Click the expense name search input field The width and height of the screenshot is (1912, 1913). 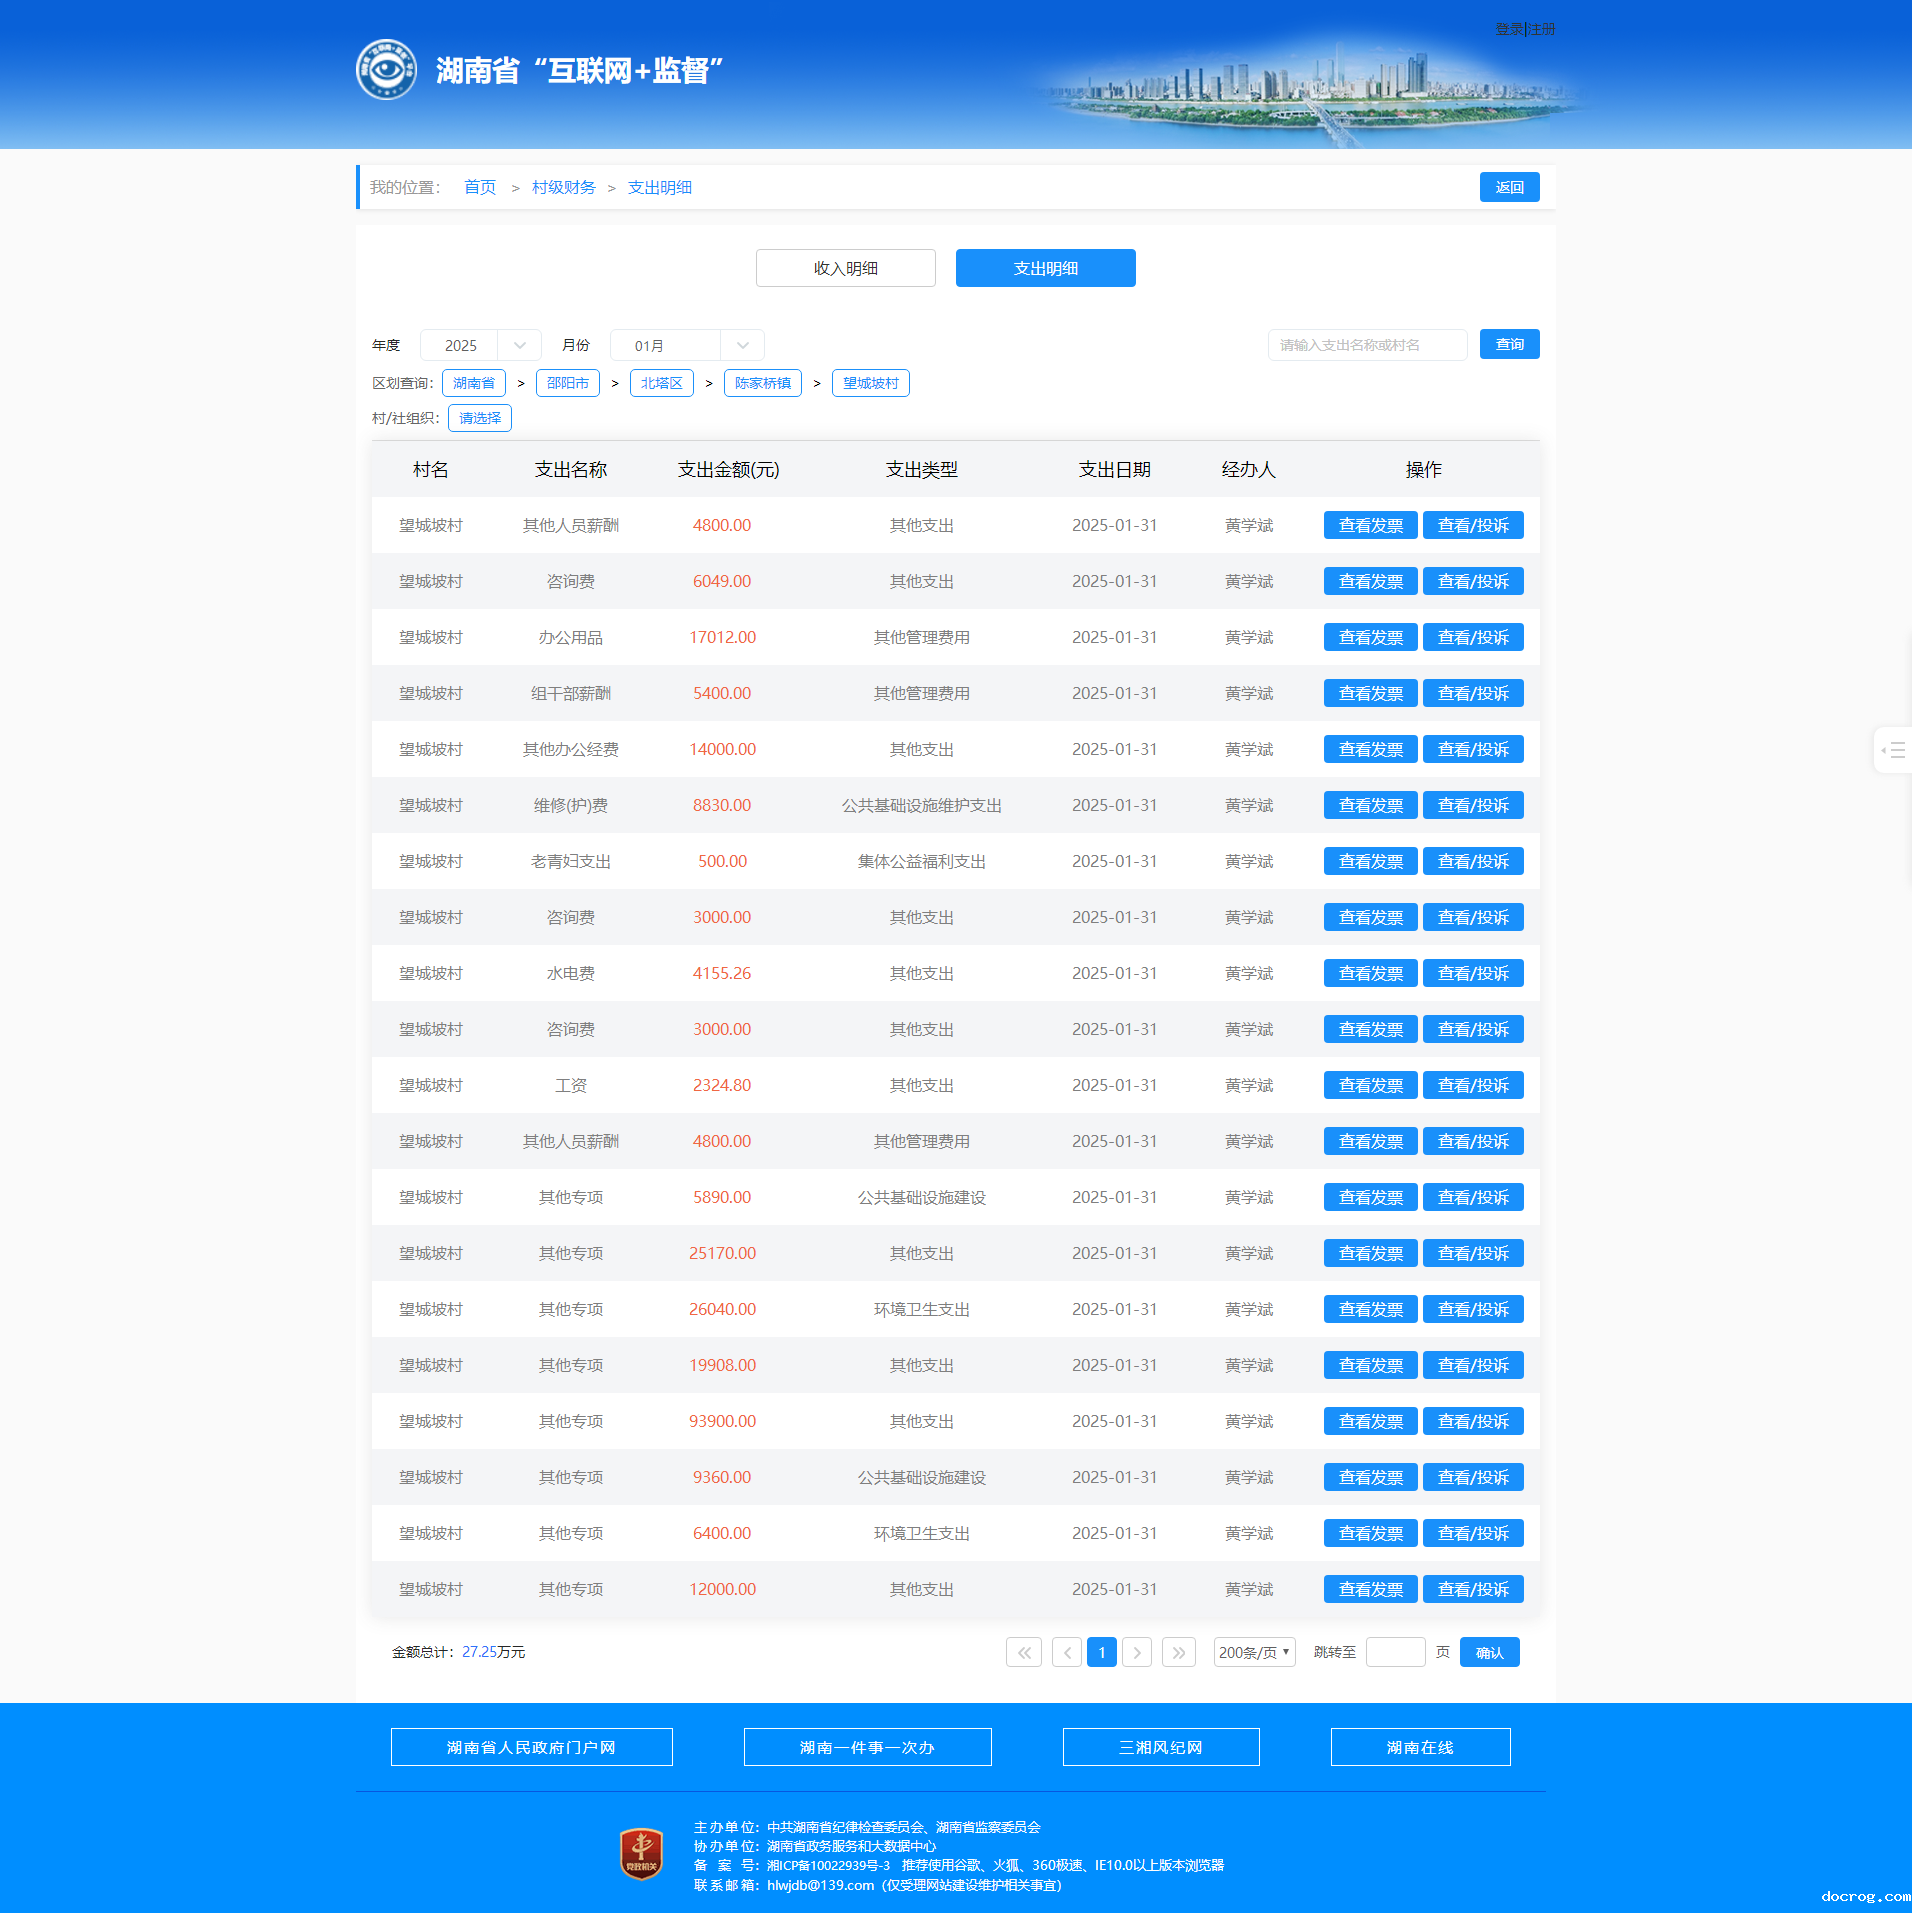pos(1367,345)
